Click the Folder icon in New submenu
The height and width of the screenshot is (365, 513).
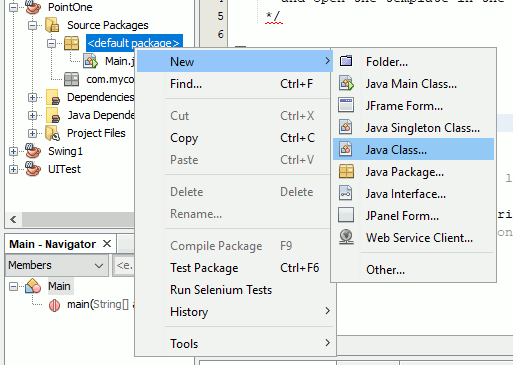346,61
